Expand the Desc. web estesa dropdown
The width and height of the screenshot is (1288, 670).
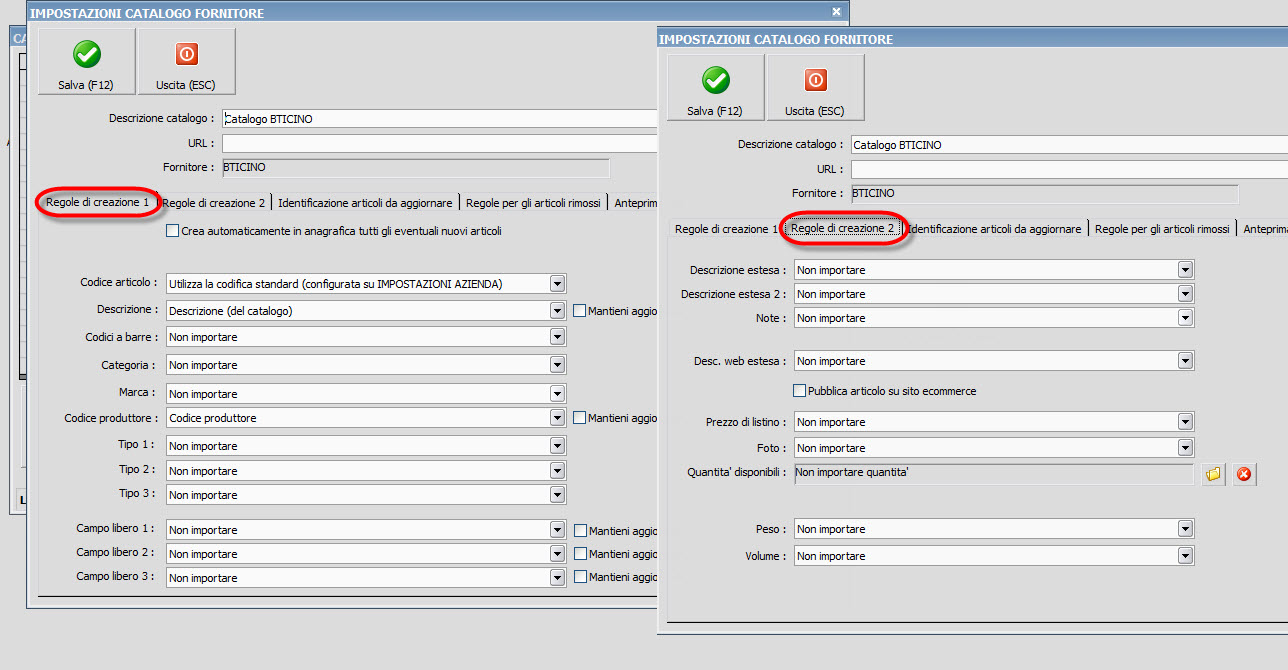[x=1185, y=361]
